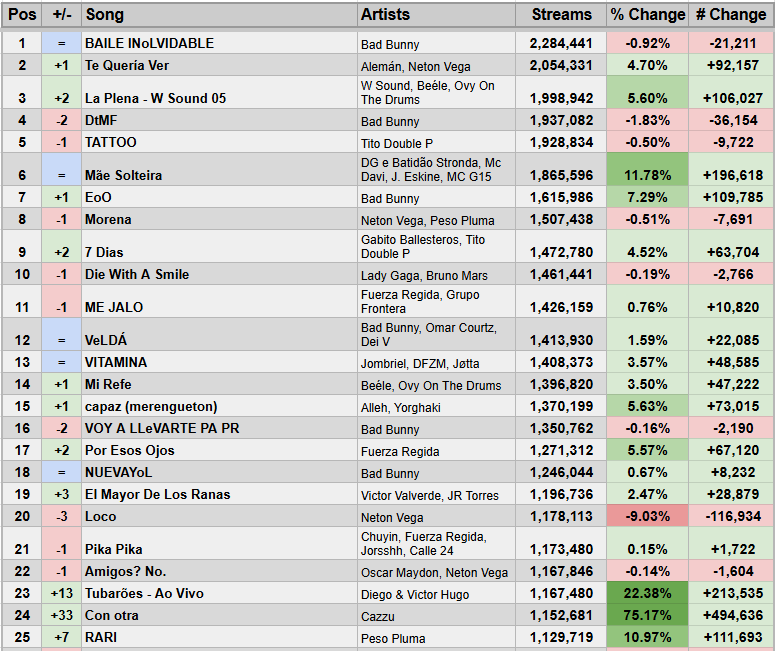This screenshot has width=775, height=651.
Task: Select the NUEVAYoL song cell
Action: tap(219, 472)
